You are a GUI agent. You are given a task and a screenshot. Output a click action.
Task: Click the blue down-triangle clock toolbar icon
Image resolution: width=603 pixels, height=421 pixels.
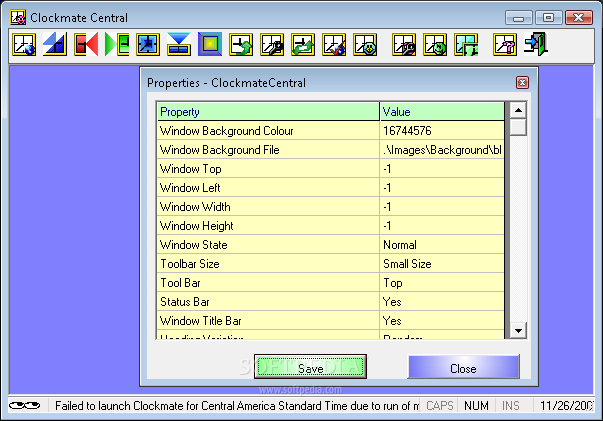[x=179, y=45]
